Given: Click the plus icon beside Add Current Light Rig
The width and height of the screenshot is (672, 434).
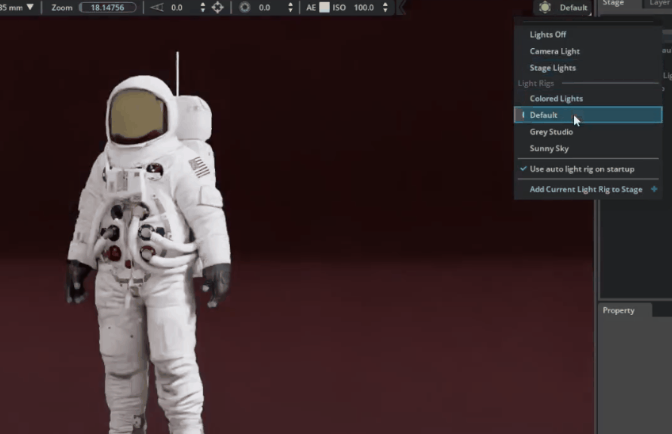Looking at the screenshot, I should click(654, 189).
